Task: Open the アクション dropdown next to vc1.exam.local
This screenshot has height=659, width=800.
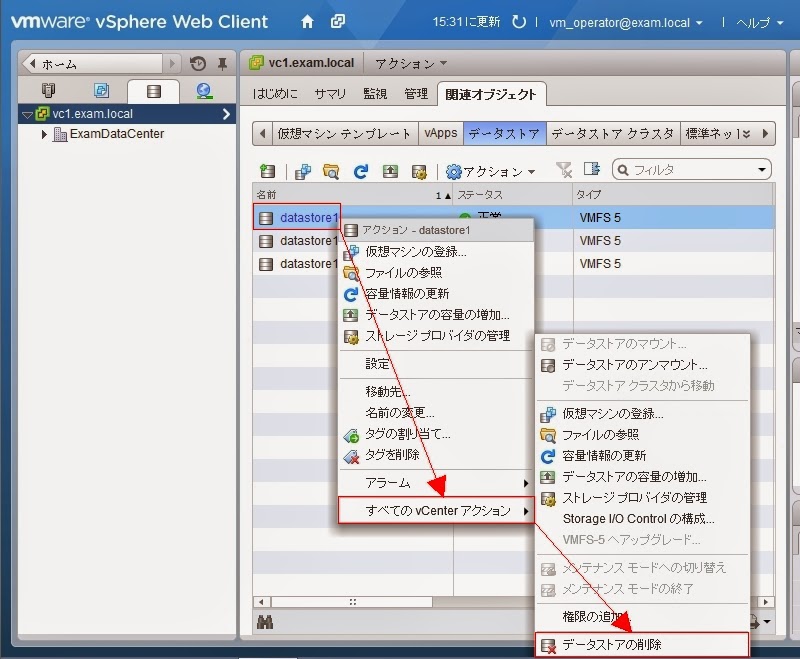Action: click(411, 63)
